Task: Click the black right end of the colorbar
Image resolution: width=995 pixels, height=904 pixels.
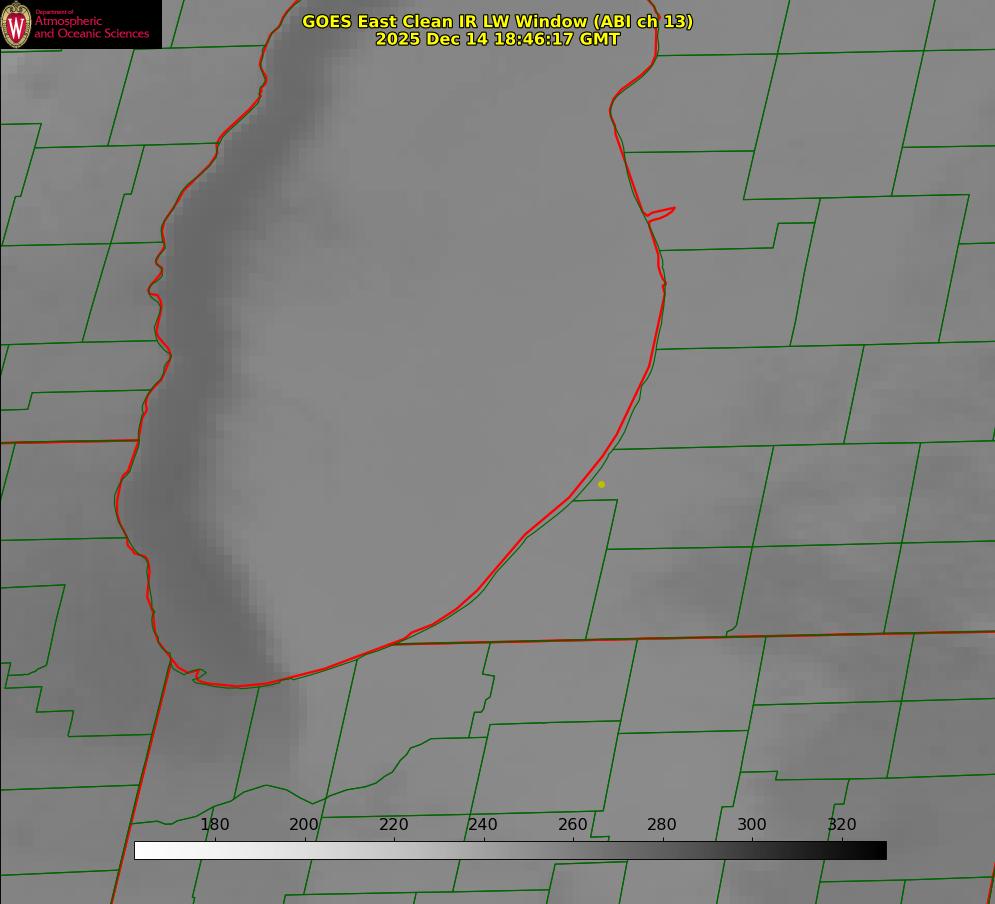Action: pyautogui.click(x=879, y=850)
